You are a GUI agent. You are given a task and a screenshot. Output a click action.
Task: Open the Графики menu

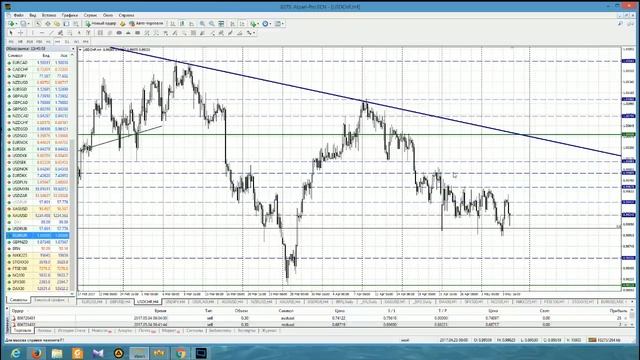pyautogui.click(x=70, y=15)
